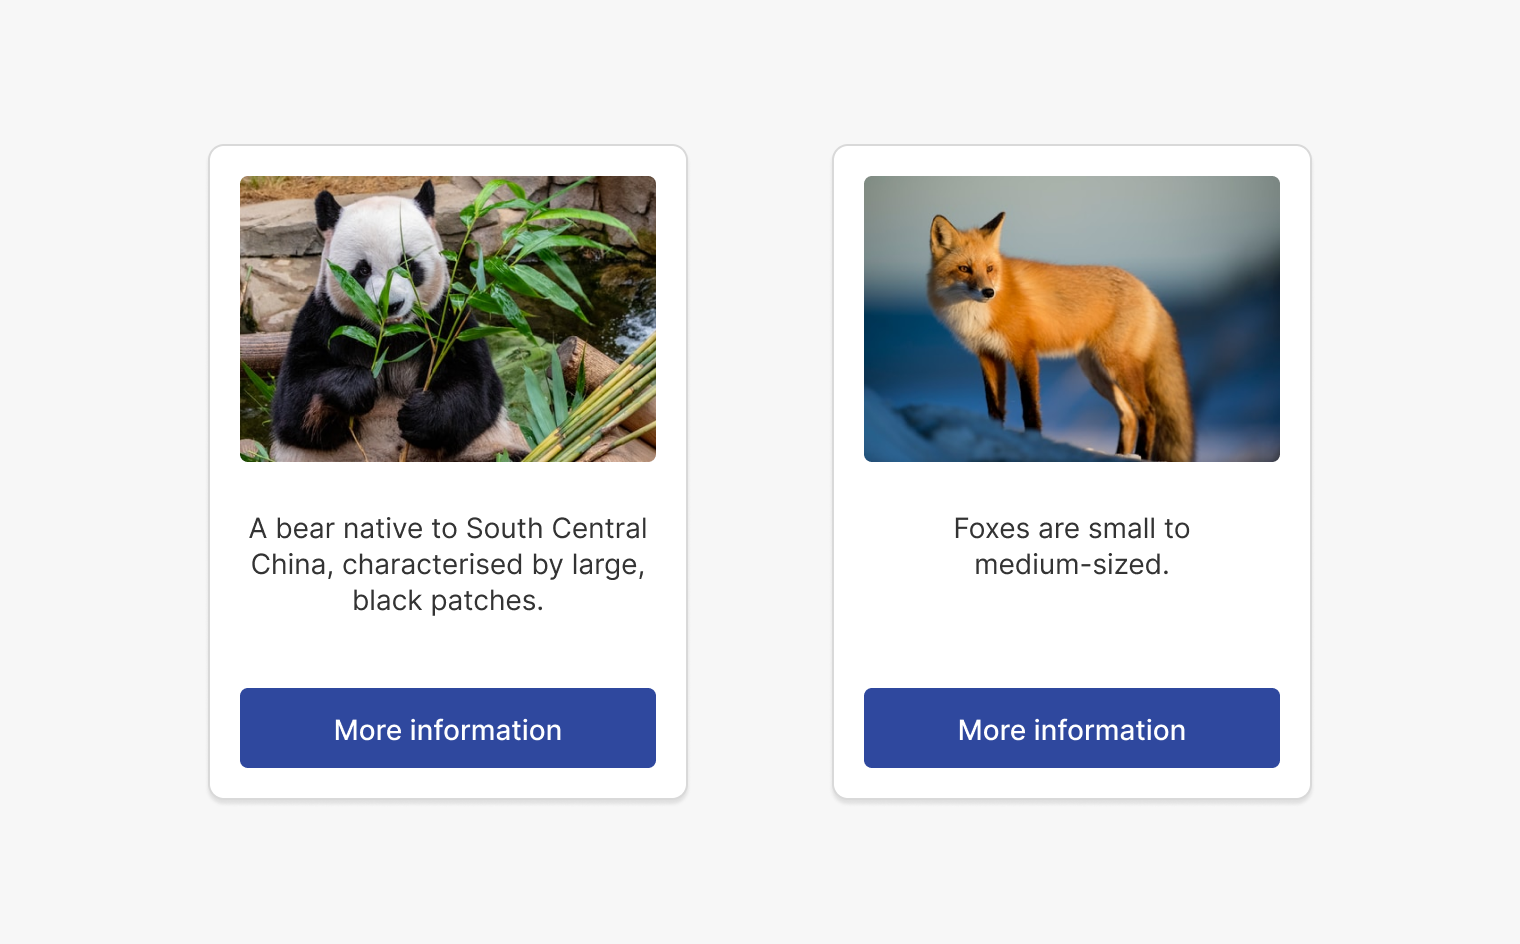Viewport: 1520px width, 944px height.
Task: Click the red fox photo
Action: coord(1072,319)
